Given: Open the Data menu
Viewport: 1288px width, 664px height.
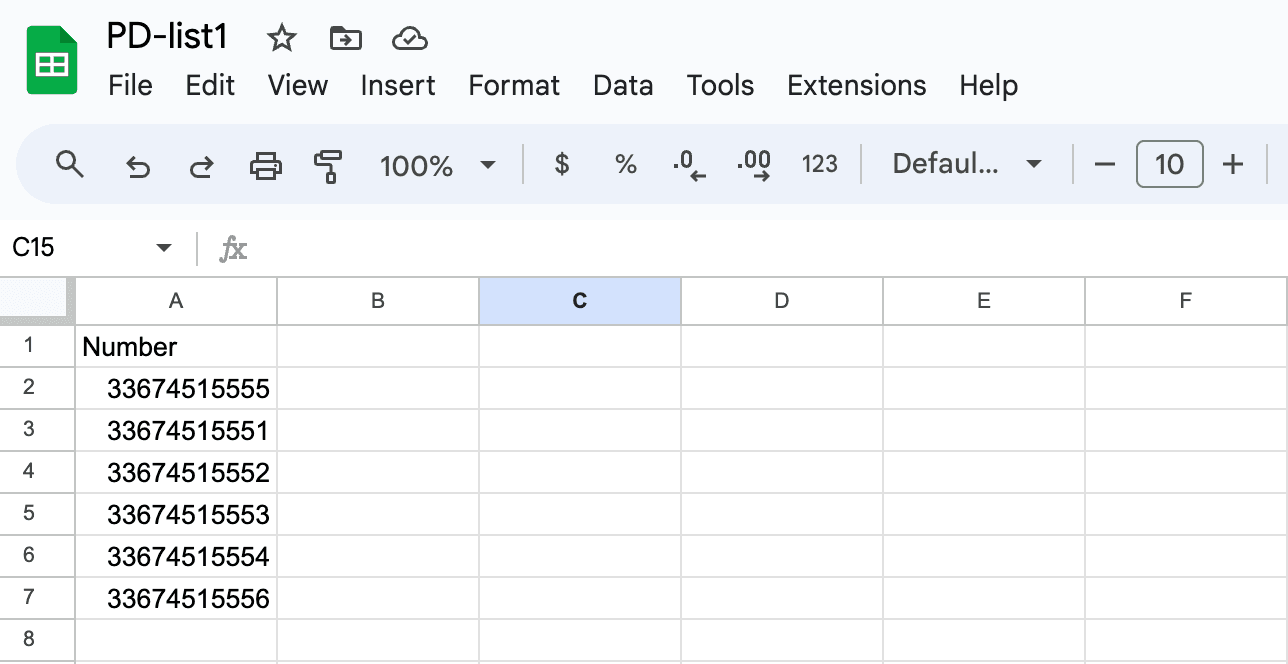Looking at the screenshot, I should (622, 86).
